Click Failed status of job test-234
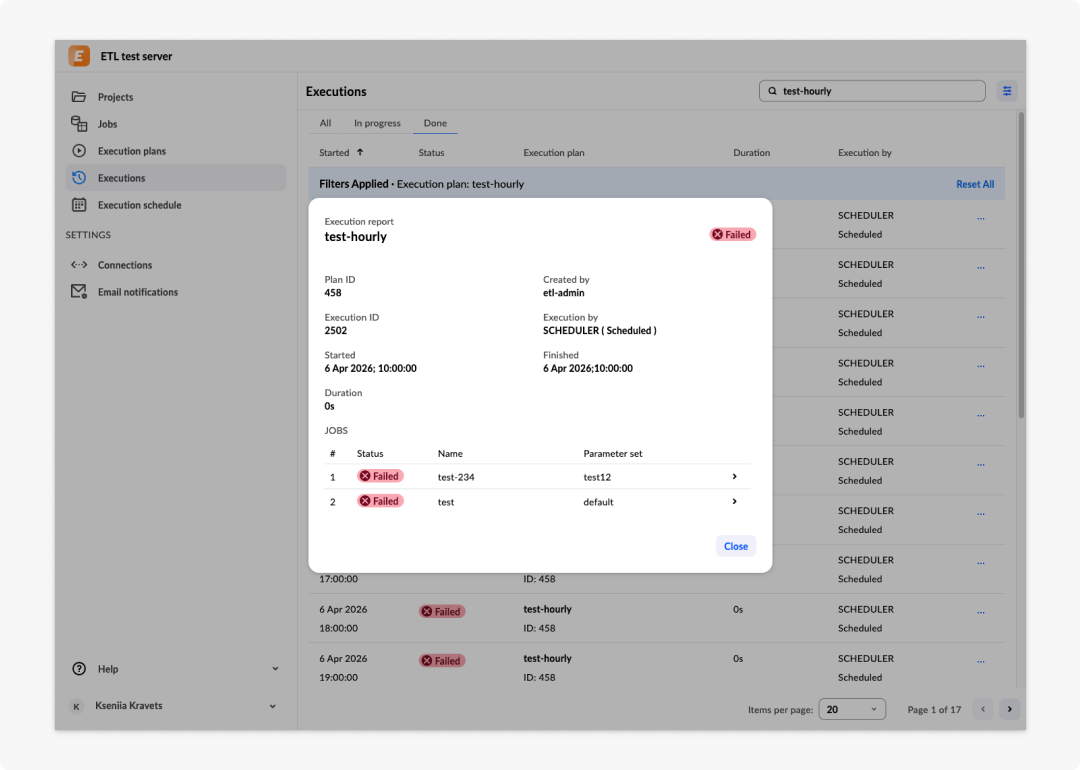Screen dimensions: 1080x770 point(380,476)
